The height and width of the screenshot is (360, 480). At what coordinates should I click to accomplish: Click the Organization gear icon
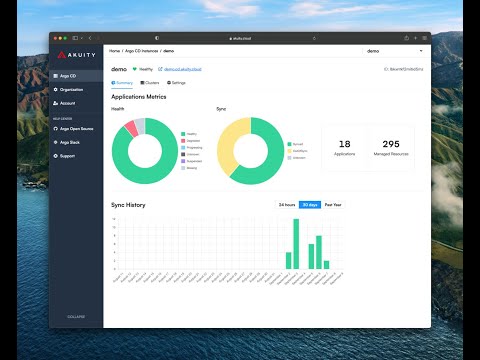coord(56,90)
